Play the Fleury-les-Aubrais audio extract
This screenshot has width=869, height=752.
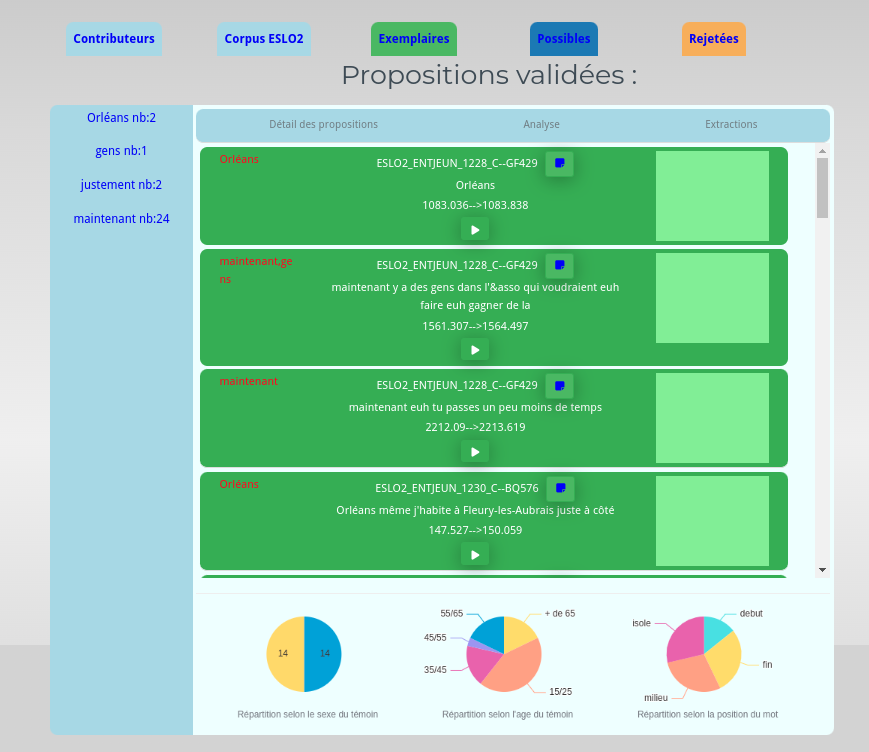(x=475, y=555)
